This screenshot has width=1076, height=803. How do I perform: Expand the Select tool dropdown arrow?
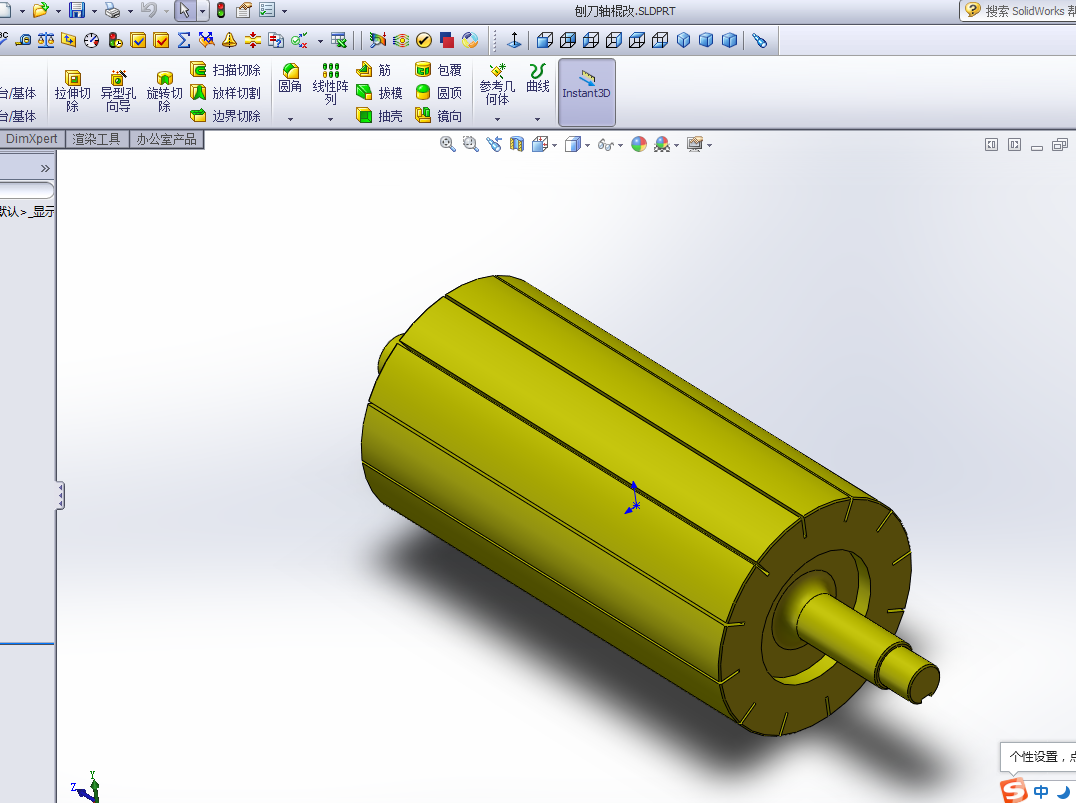point(202,11)
